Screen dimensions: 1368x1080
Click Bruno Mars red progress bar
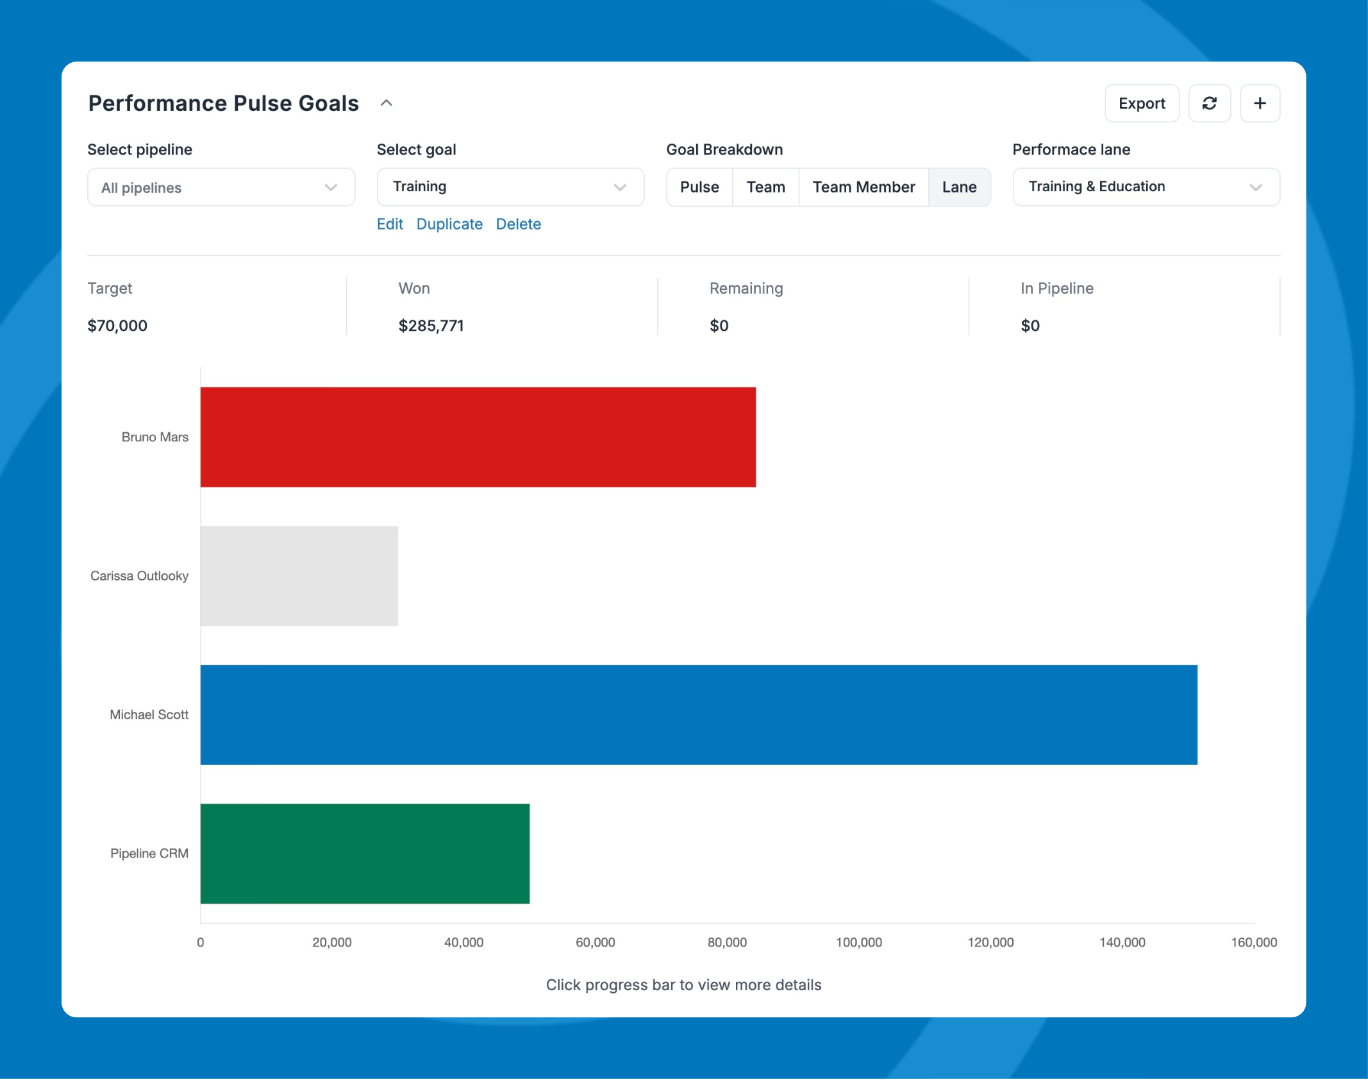478,437
